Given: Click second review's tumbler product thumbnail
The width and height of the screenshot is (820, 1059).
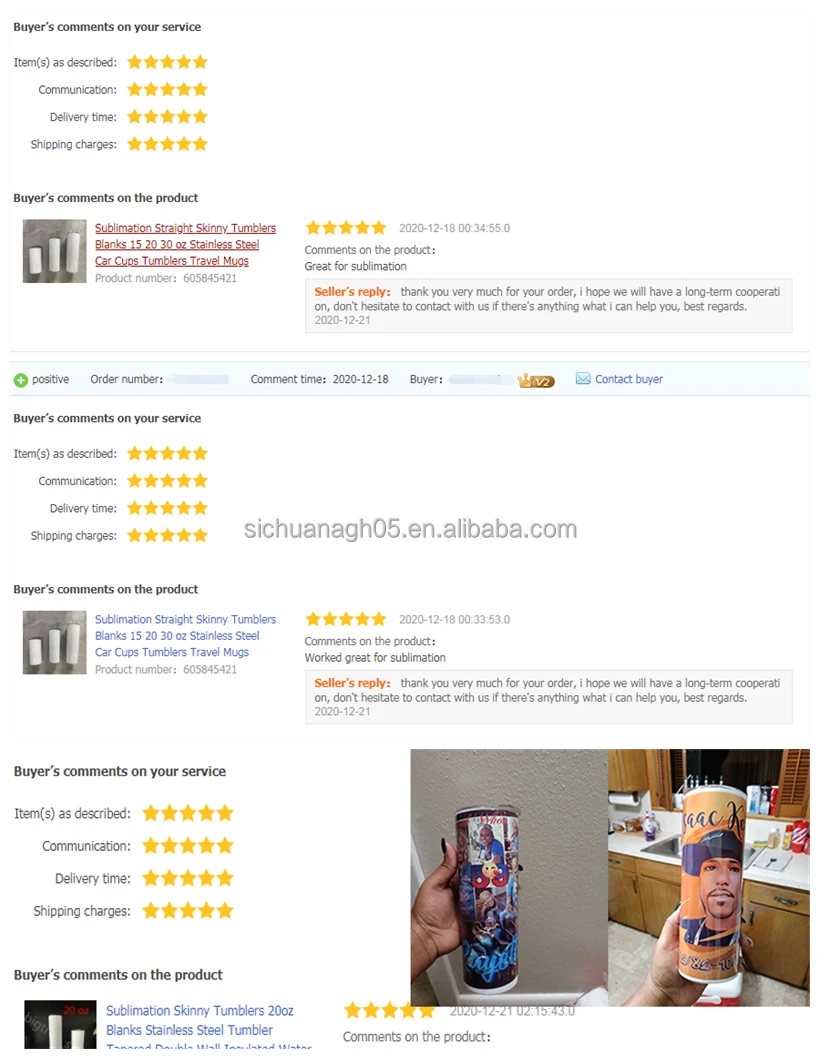Looking at the screenshot, I should [55, 642].
